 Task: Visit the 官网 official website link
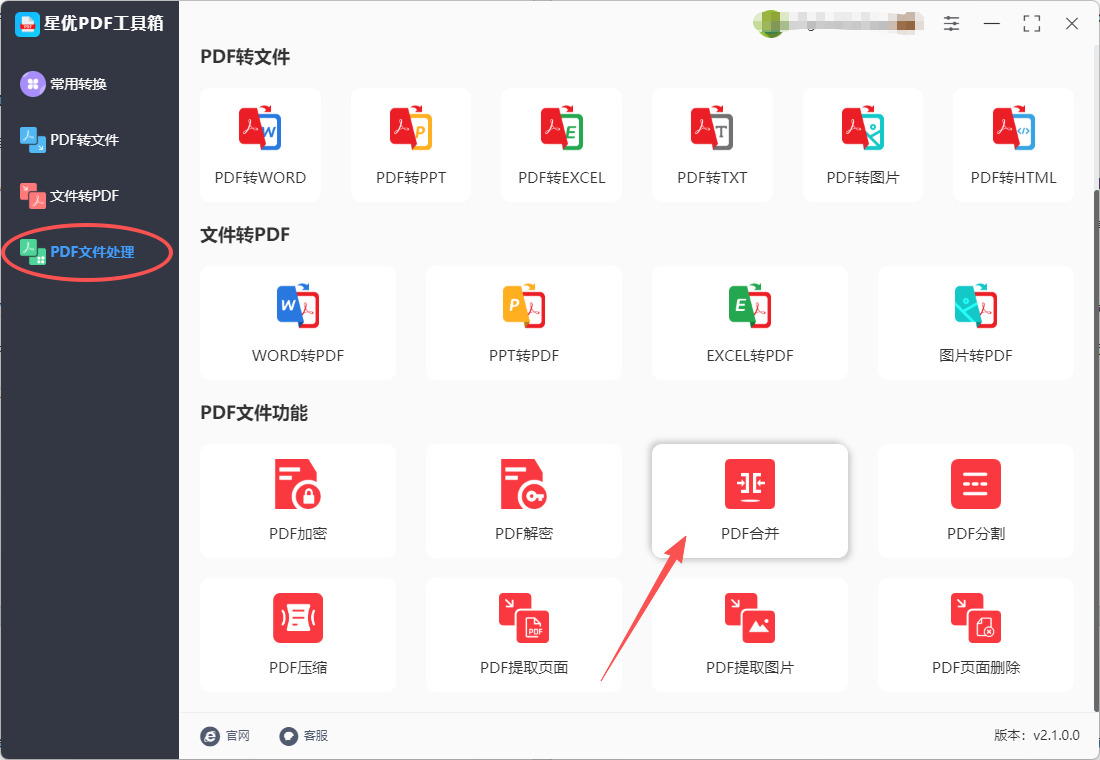click(x=225, y=735)
